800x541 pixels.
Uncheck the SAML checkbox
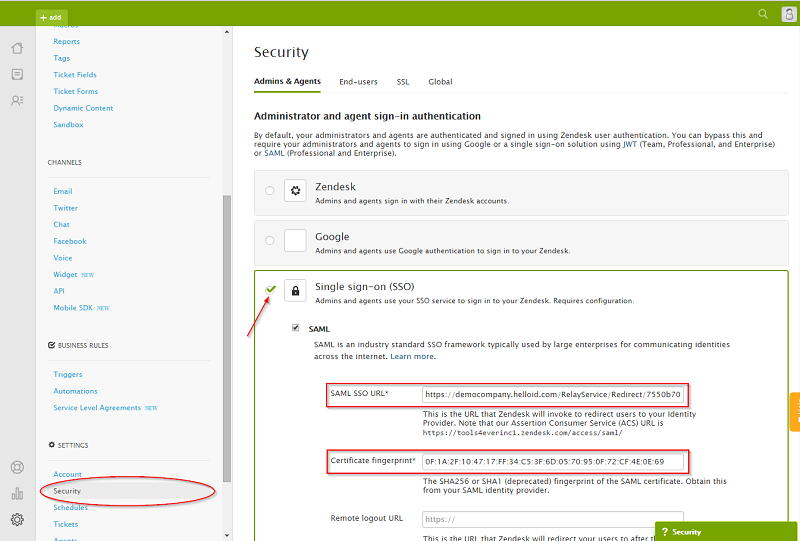click(295, 328)
